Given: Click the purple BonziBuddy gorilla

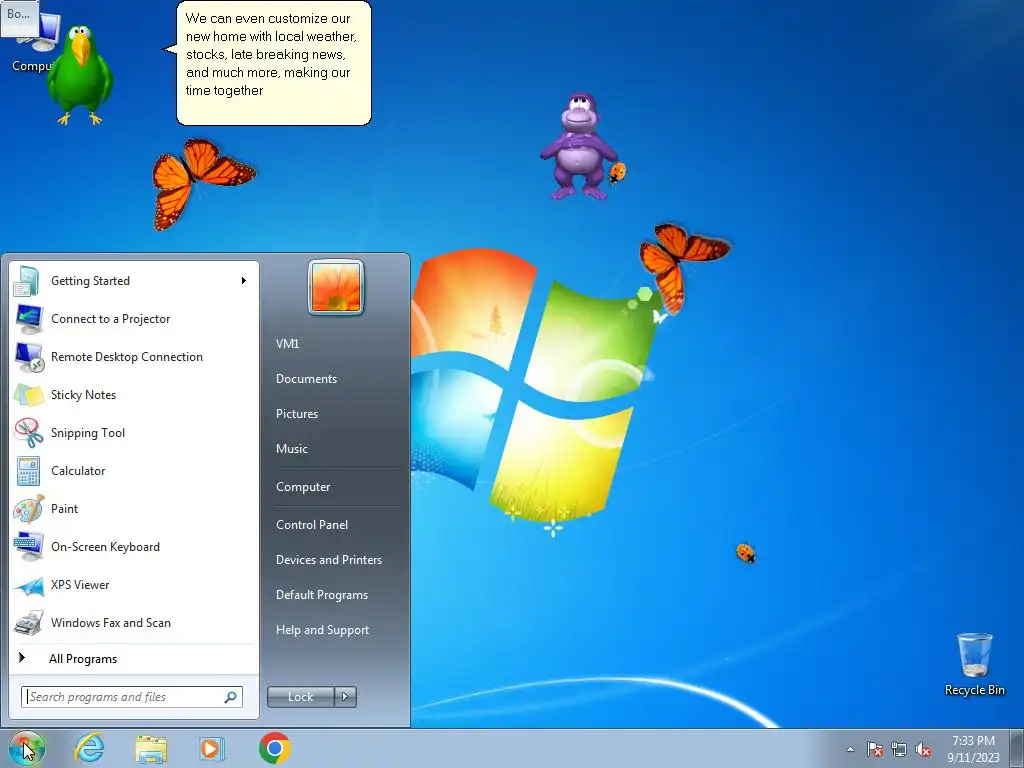Looking at the screenshot, I should point(580,147).
